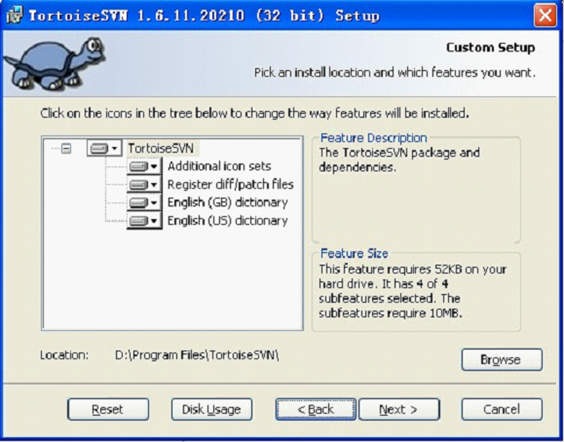Viewport: 564px width, 442px height.
Task: Open the Additional icon sets feature dropdown
Action: pos(144,166)
